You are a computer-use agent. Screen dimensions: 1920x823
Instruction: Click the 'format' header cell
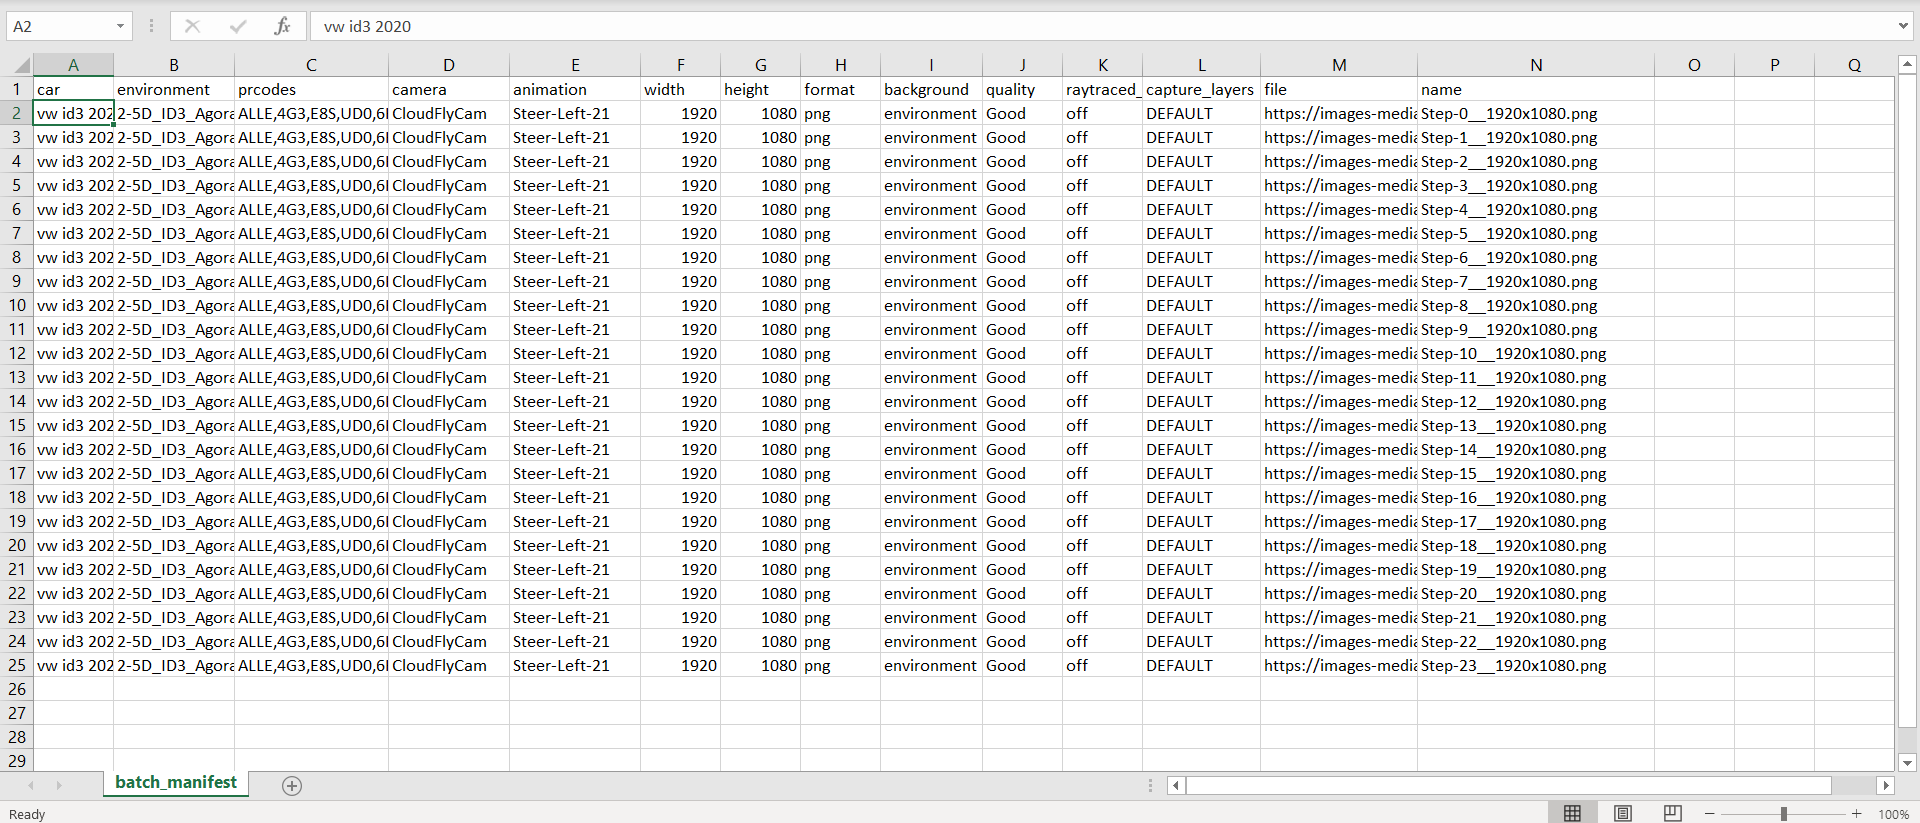(x=840, y=89)
